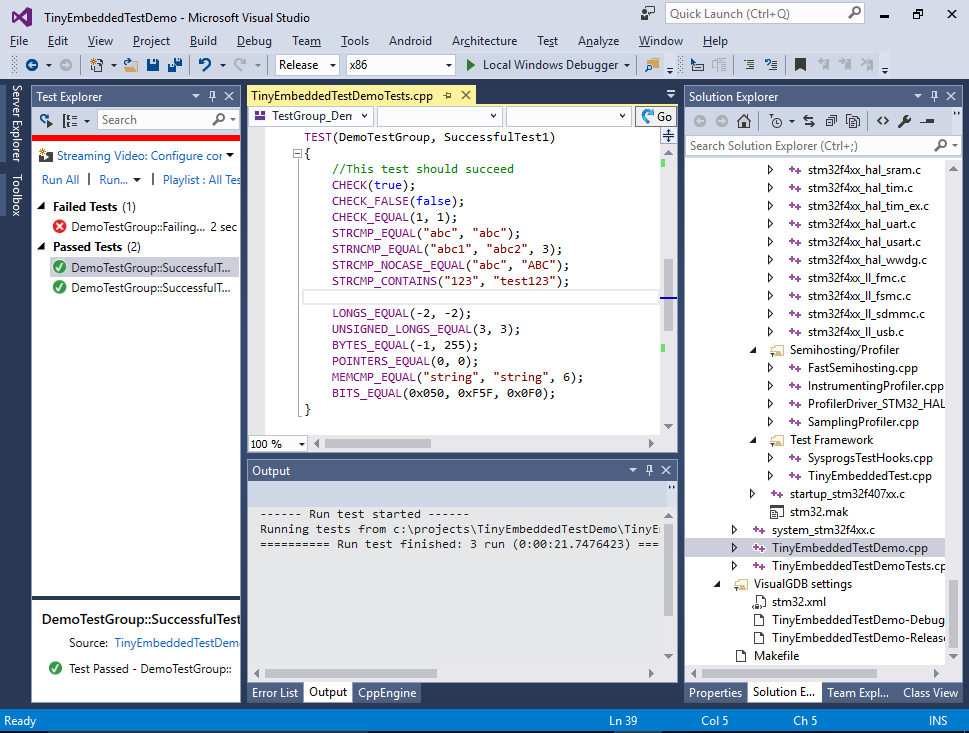Toggle auto-hide pin on Output panel
The image size is (969, 733).
click(x=650, y=470)
